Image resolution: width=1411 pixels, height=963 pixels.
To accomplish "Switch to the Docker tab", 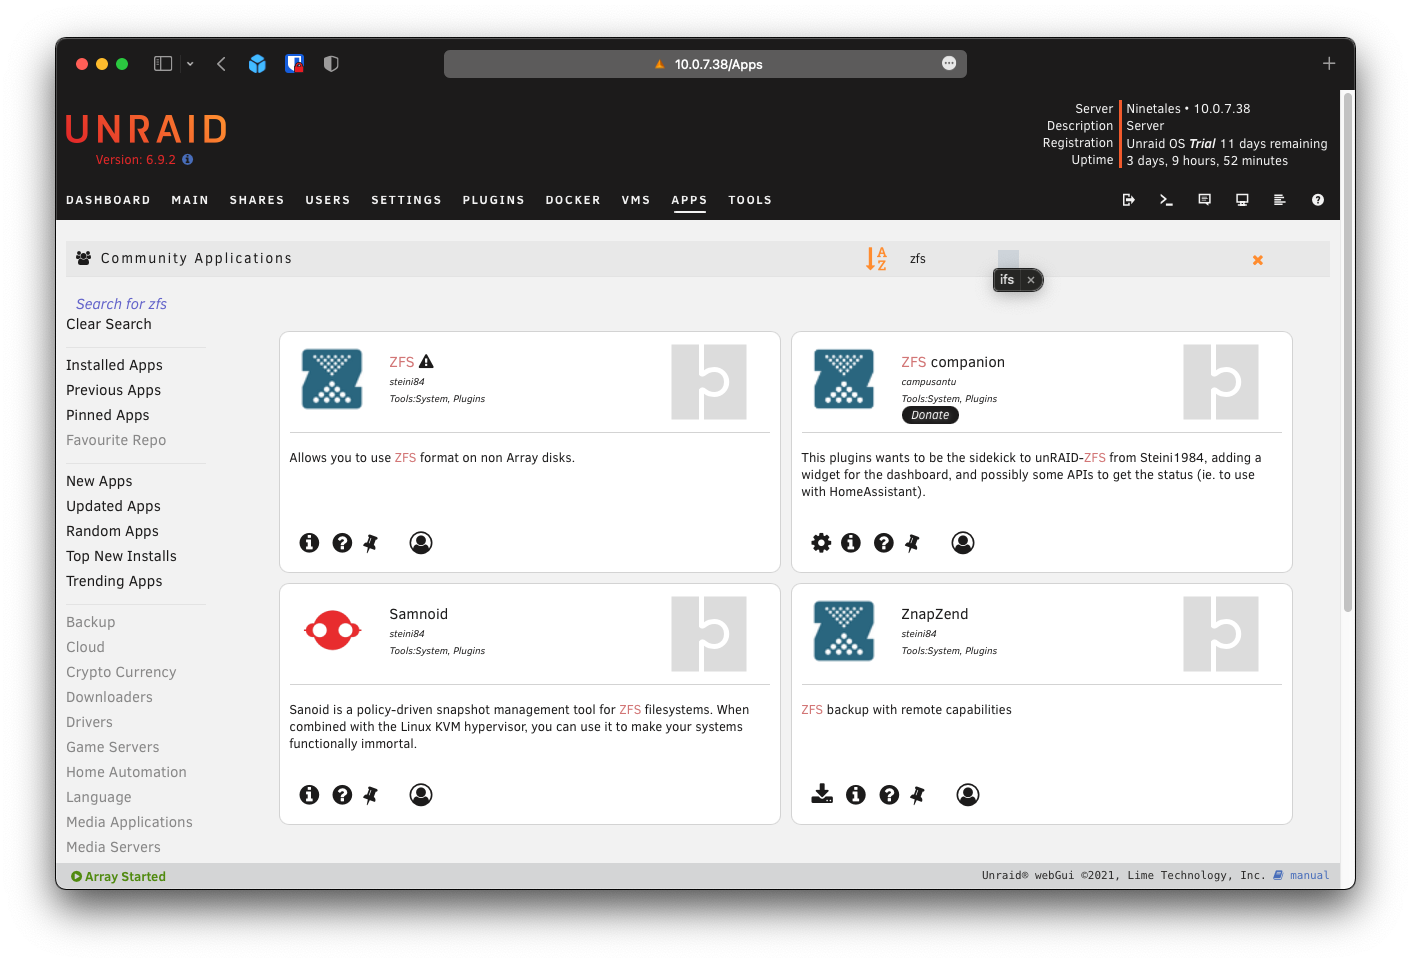I will 573,200.
